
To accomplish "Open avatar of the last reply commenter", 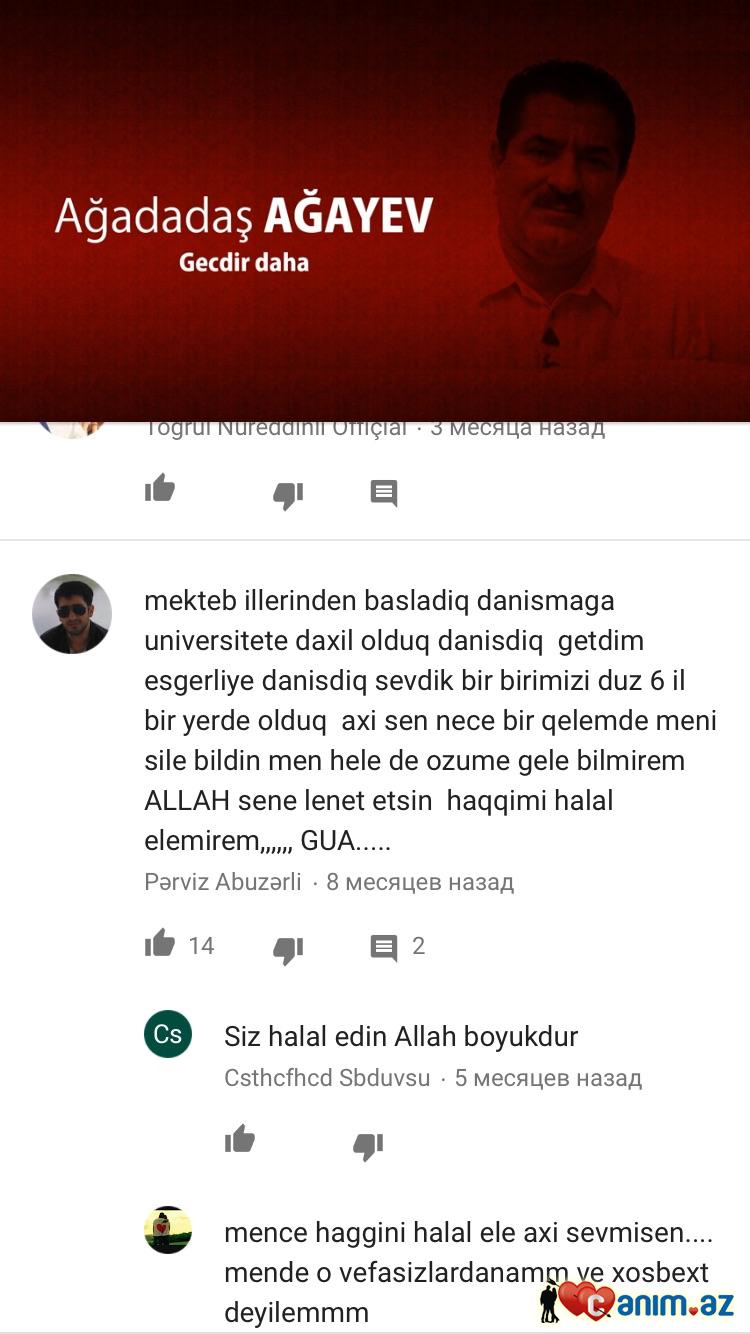I will pyautogui.click(x=168, y=1230).
